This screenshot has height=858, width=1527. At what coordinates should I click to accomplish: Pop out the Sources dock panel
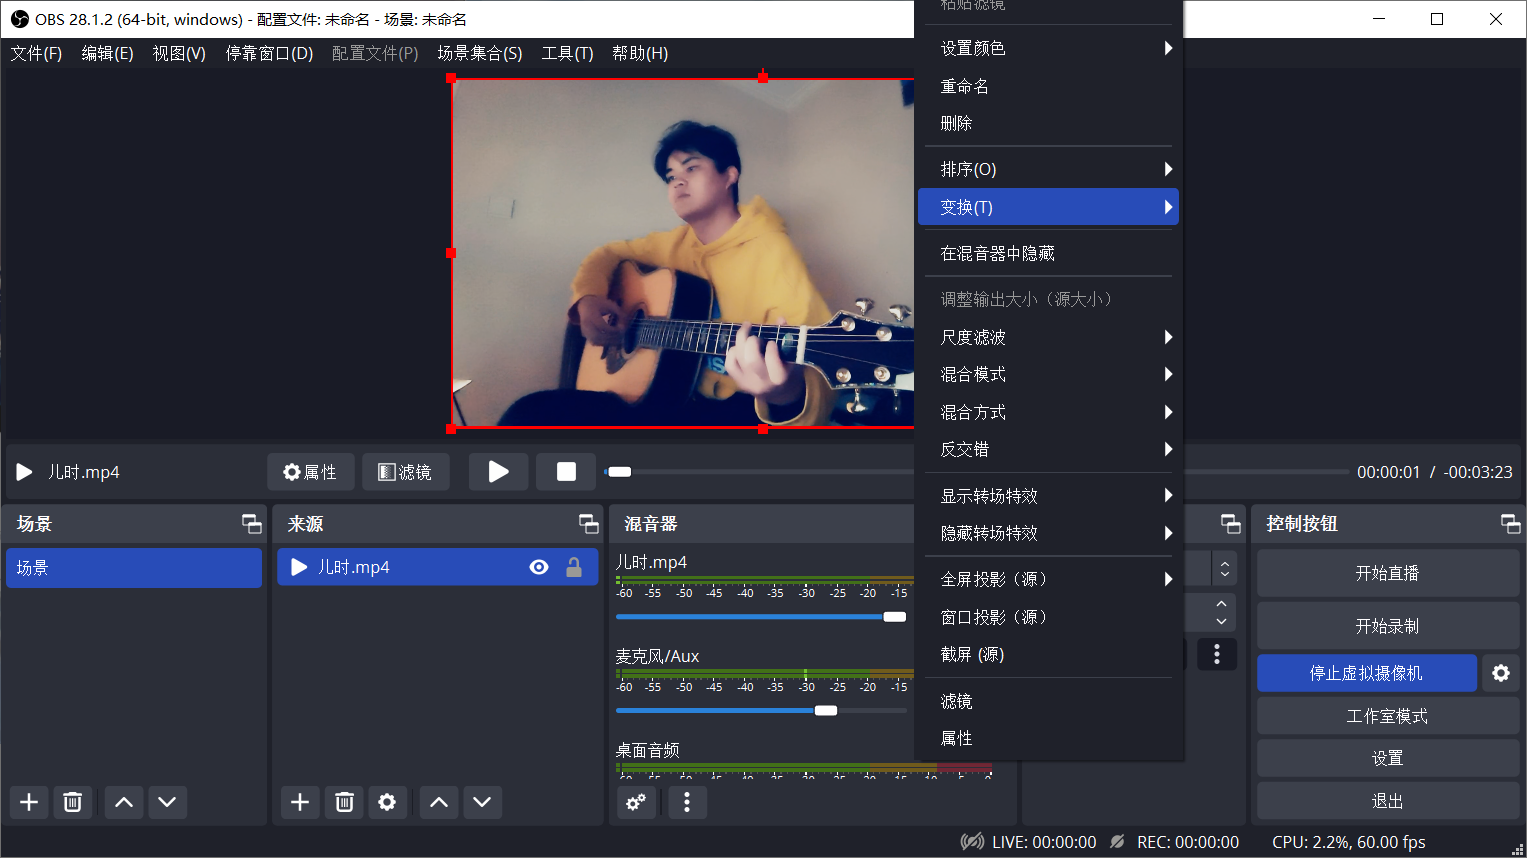point(588,524)
